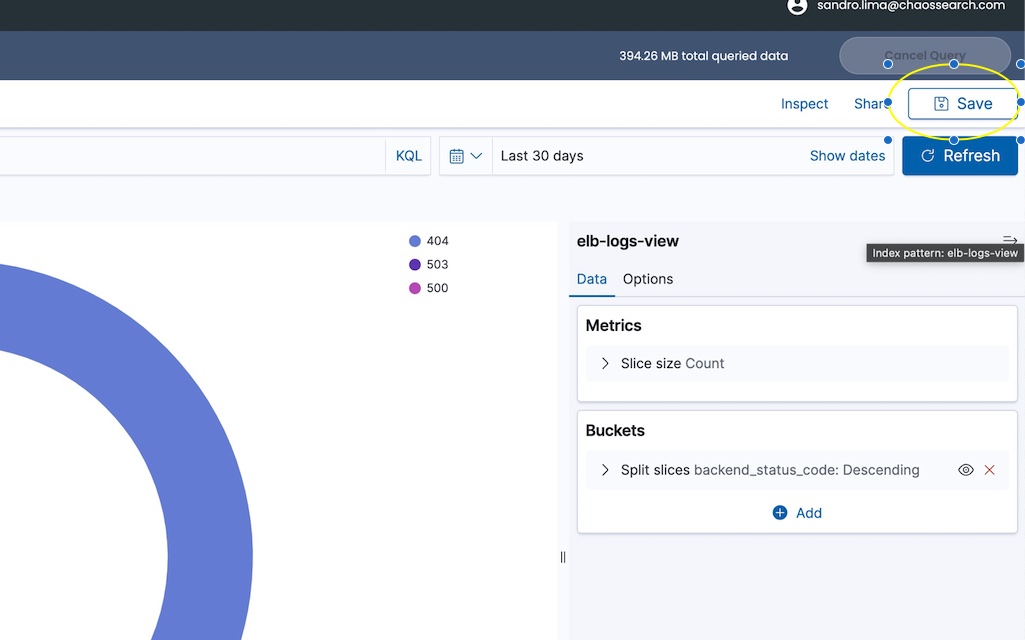Remove the Split slices bucket

click(x=990, y=470)
